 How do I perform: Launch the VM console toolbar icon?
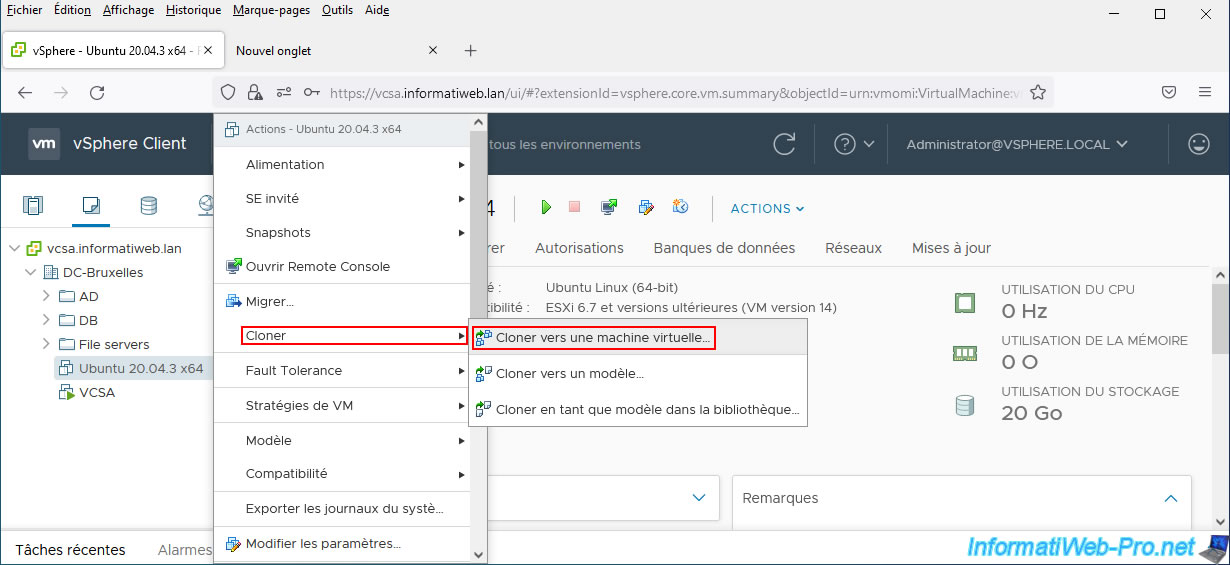tap(609, 207)
